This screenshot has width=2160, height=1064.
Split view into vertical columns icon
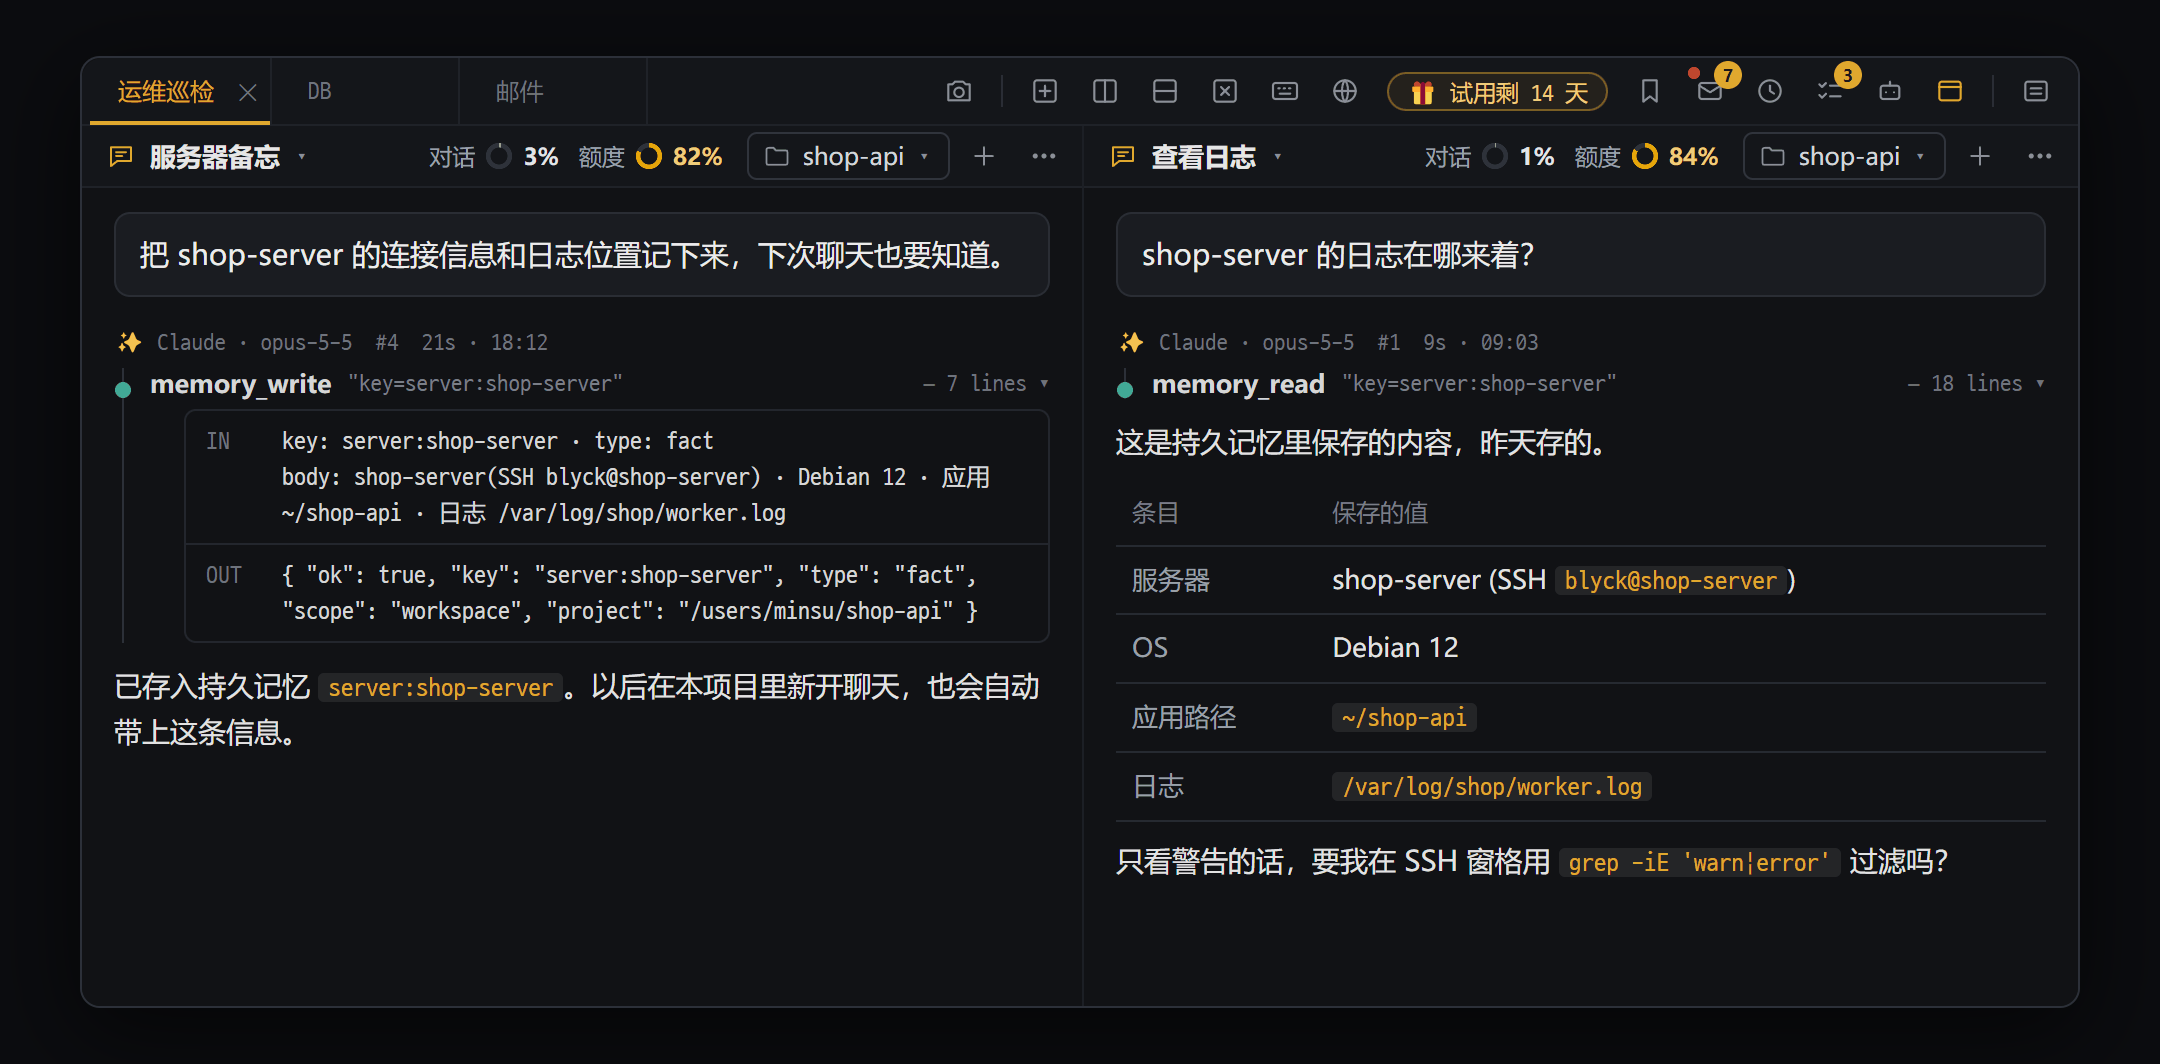point(1104,92)
